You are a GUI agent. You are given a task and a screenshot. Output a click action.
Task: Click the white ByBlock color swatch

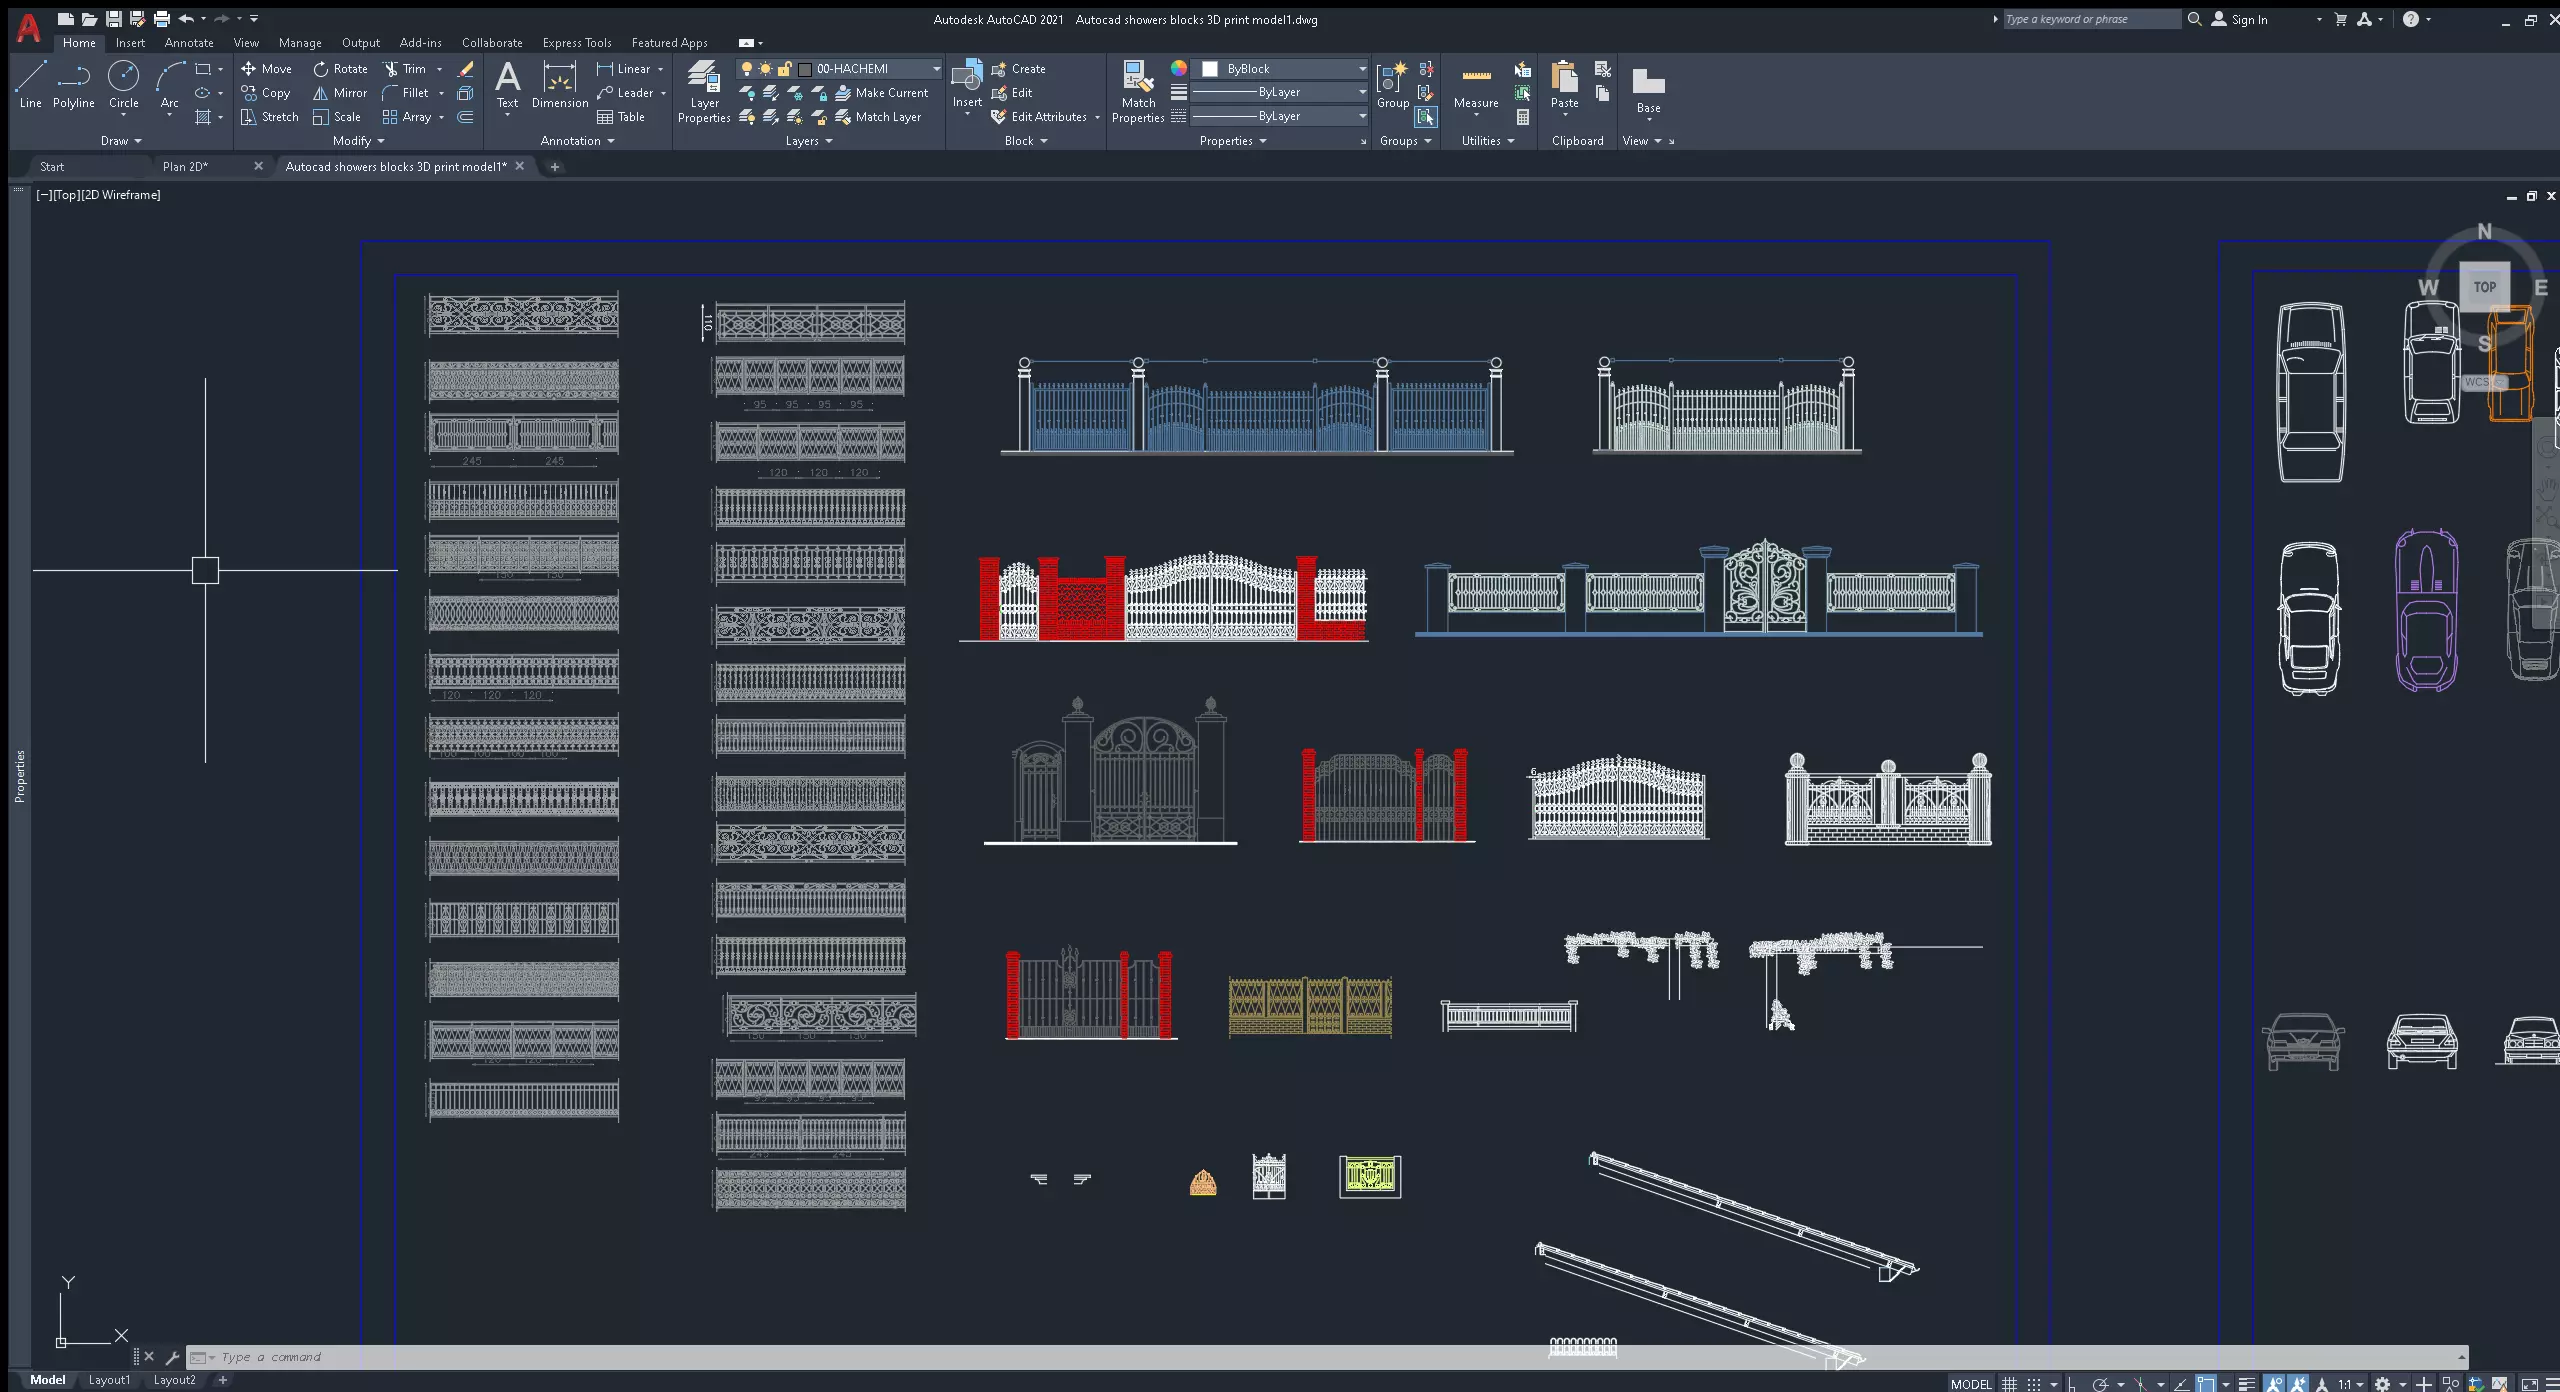click(1210, 69)
